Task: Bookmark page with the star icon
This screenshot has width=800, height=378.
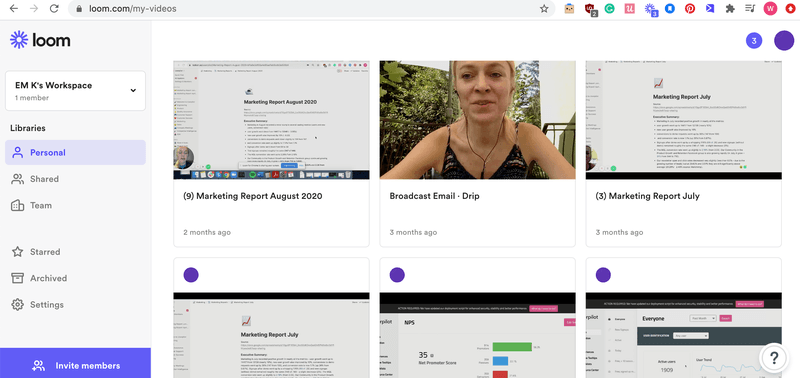Action: (x=544, y=8)
